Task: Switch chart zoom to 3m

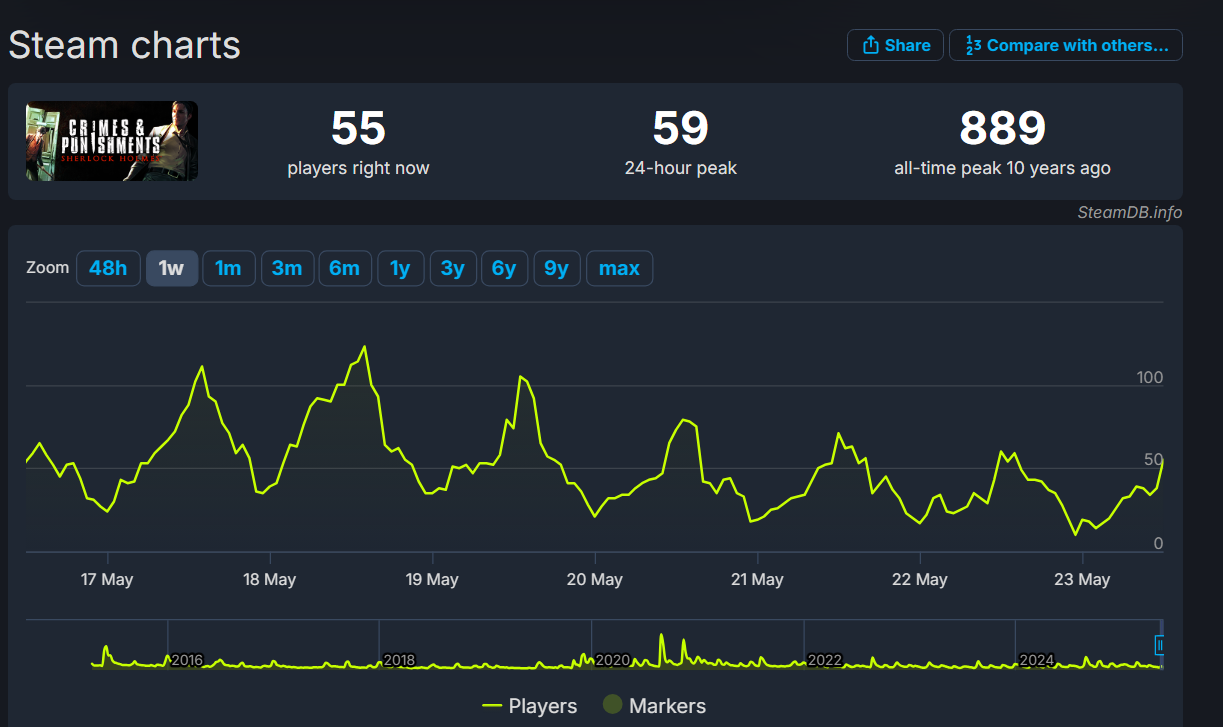Action: point(287,268)
